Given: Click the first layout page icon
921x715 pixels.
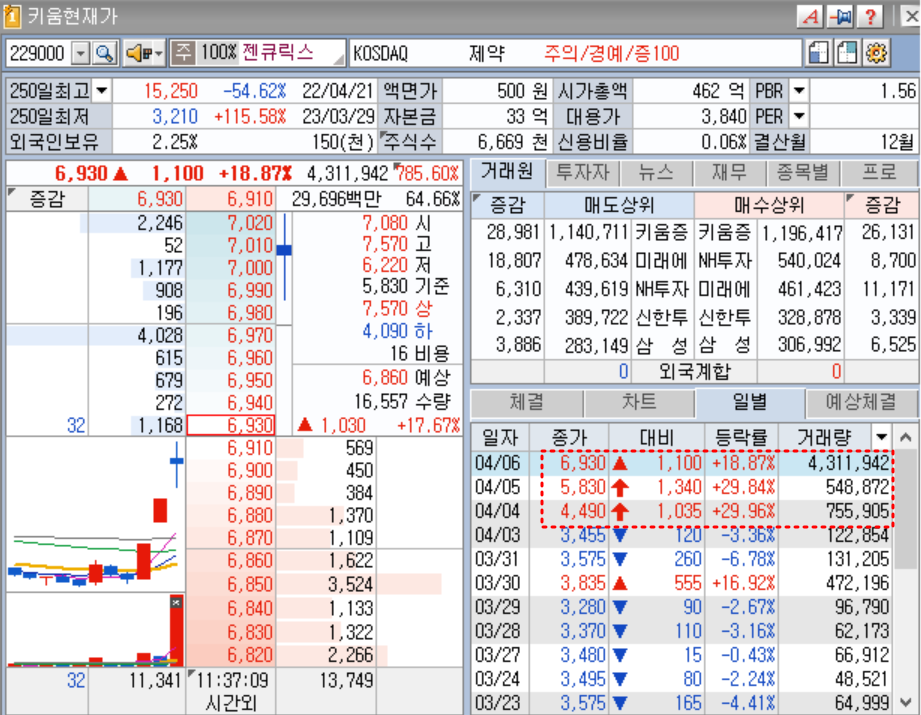Looking at the screenshot, I should coord(818,53).
